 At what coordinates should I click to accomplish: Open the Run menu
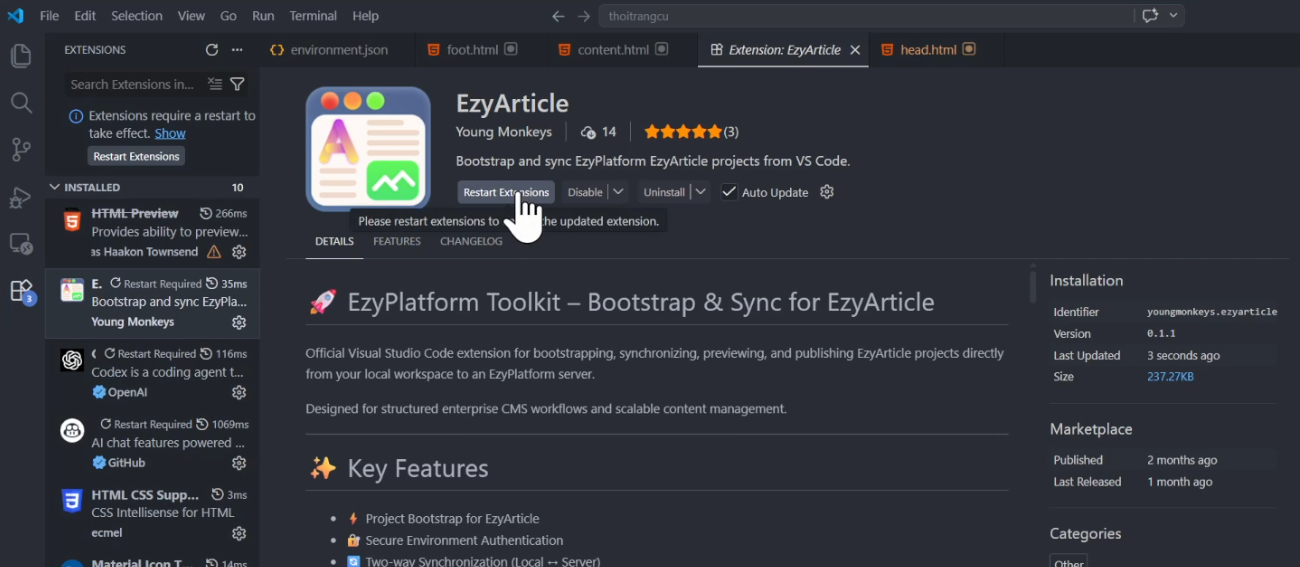(263, 16)
